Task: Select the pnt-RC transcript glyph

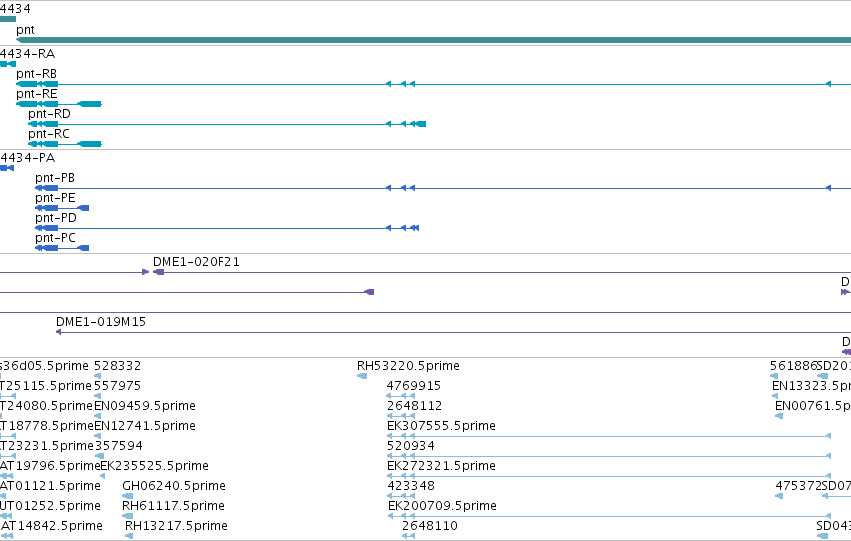Action: 65,144
